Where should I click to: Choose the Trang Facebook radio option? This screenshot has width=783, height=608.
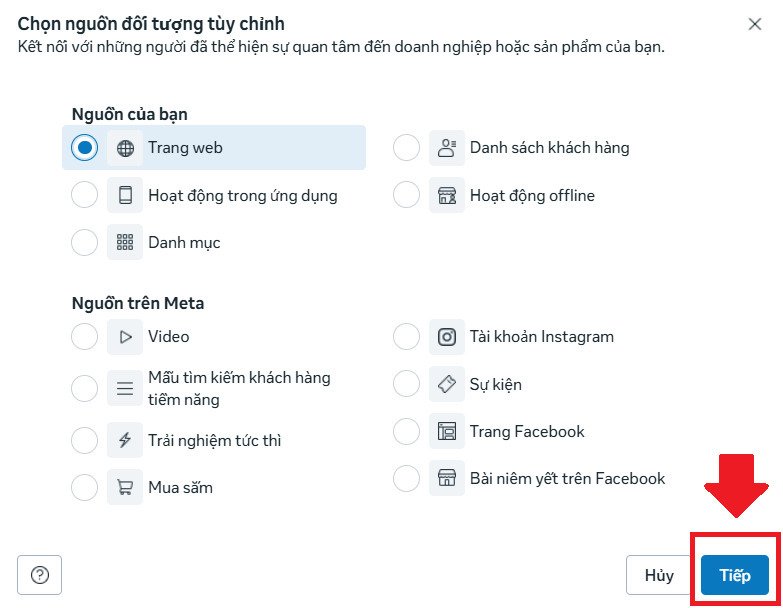[x=407, y=432]
